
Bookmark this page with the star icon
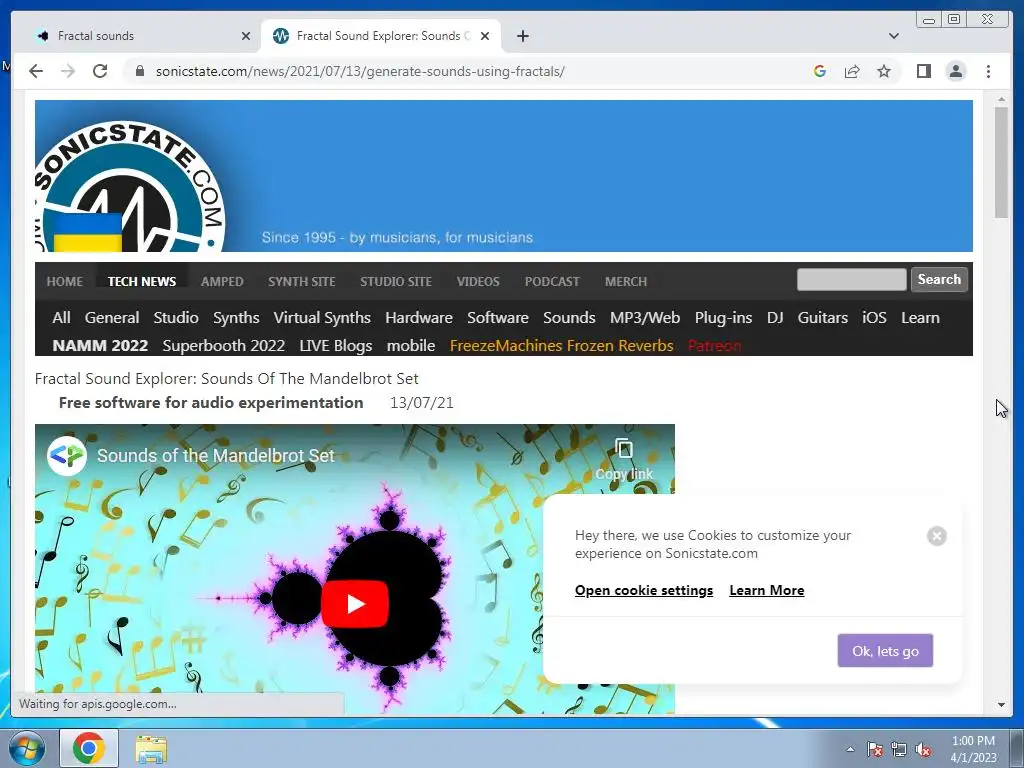[x=884, y=71]
